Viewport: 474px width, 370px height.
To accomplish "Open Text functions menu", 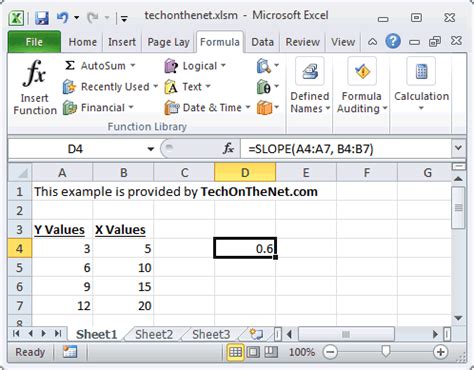I will point(188,87).
